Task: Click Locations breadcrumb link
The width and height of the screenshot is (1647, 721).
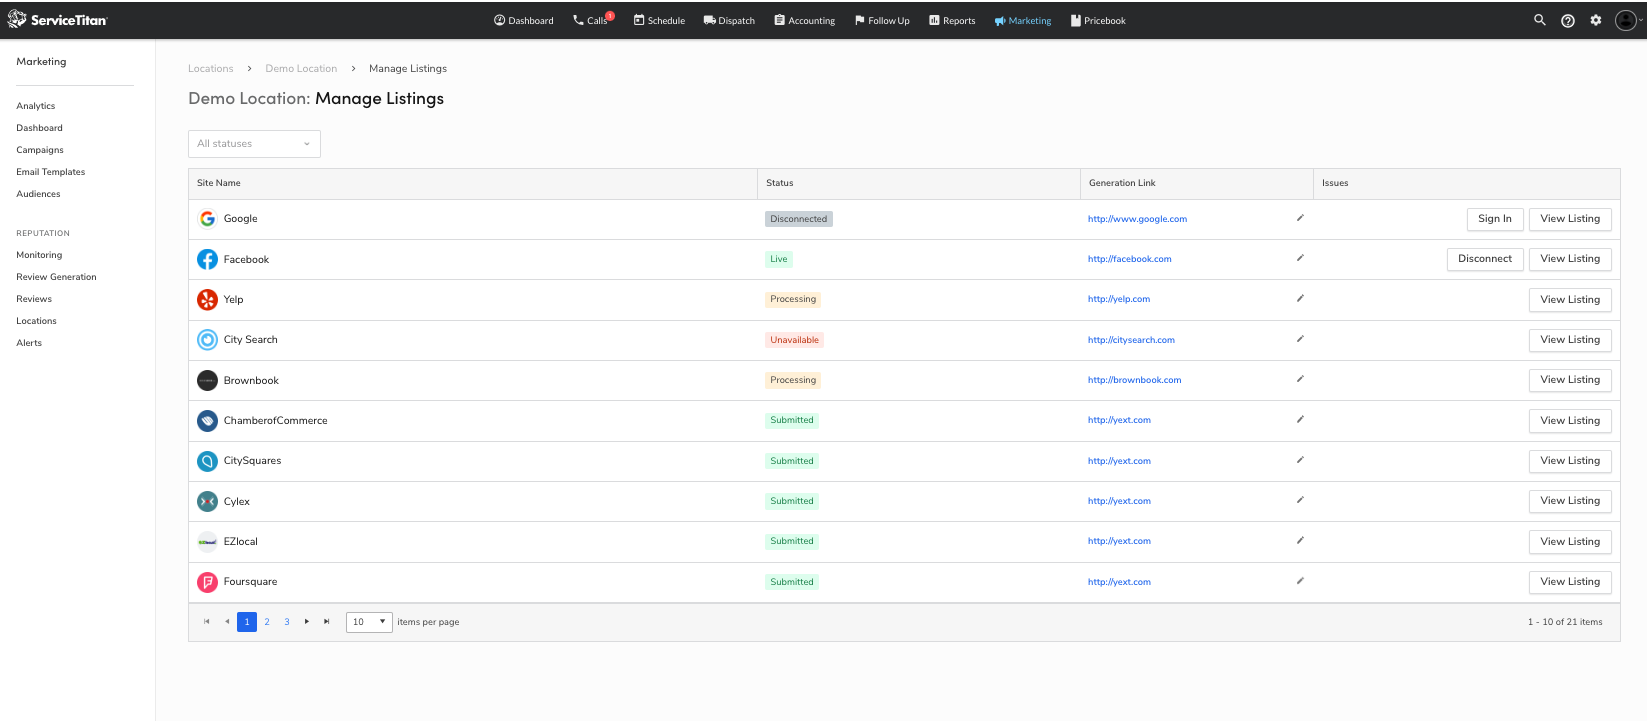Action: tap(211, 69)
